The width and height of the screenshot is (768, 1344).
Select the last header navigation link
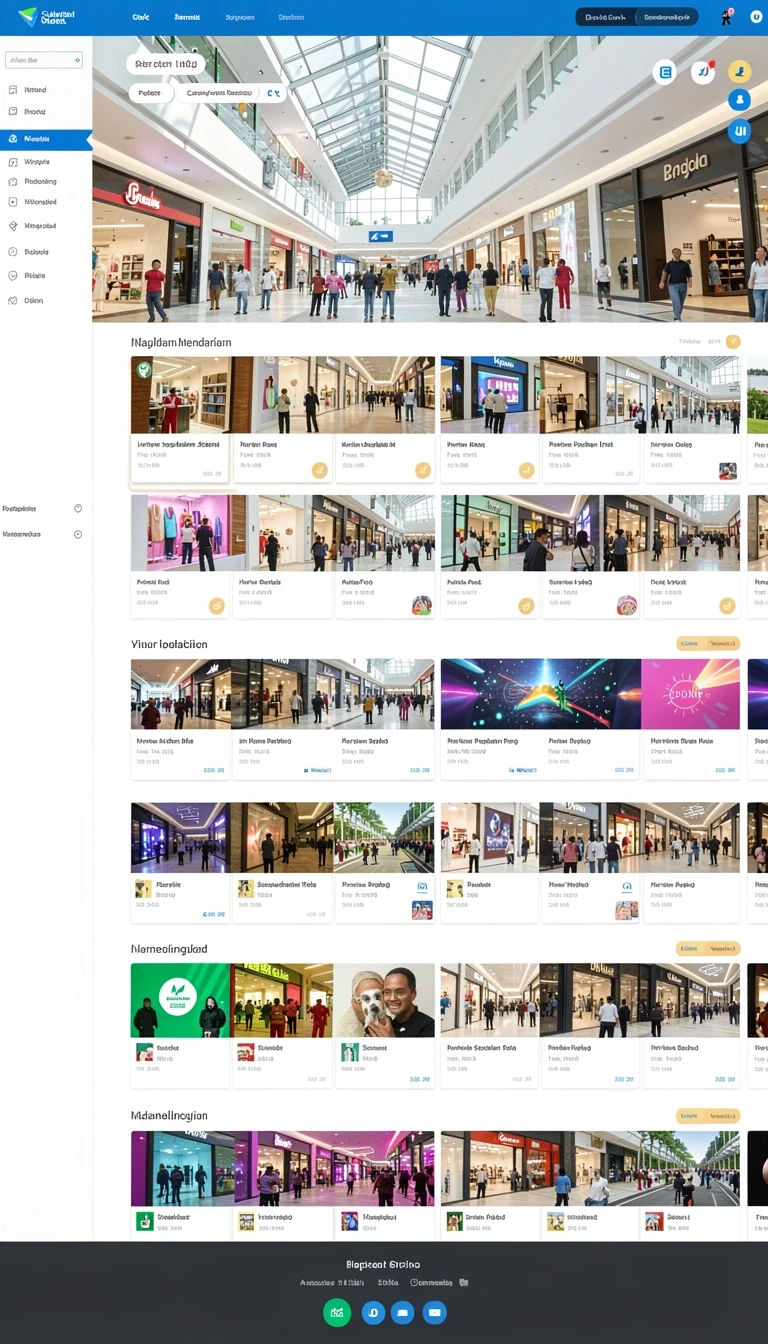(x=292, y=17)
